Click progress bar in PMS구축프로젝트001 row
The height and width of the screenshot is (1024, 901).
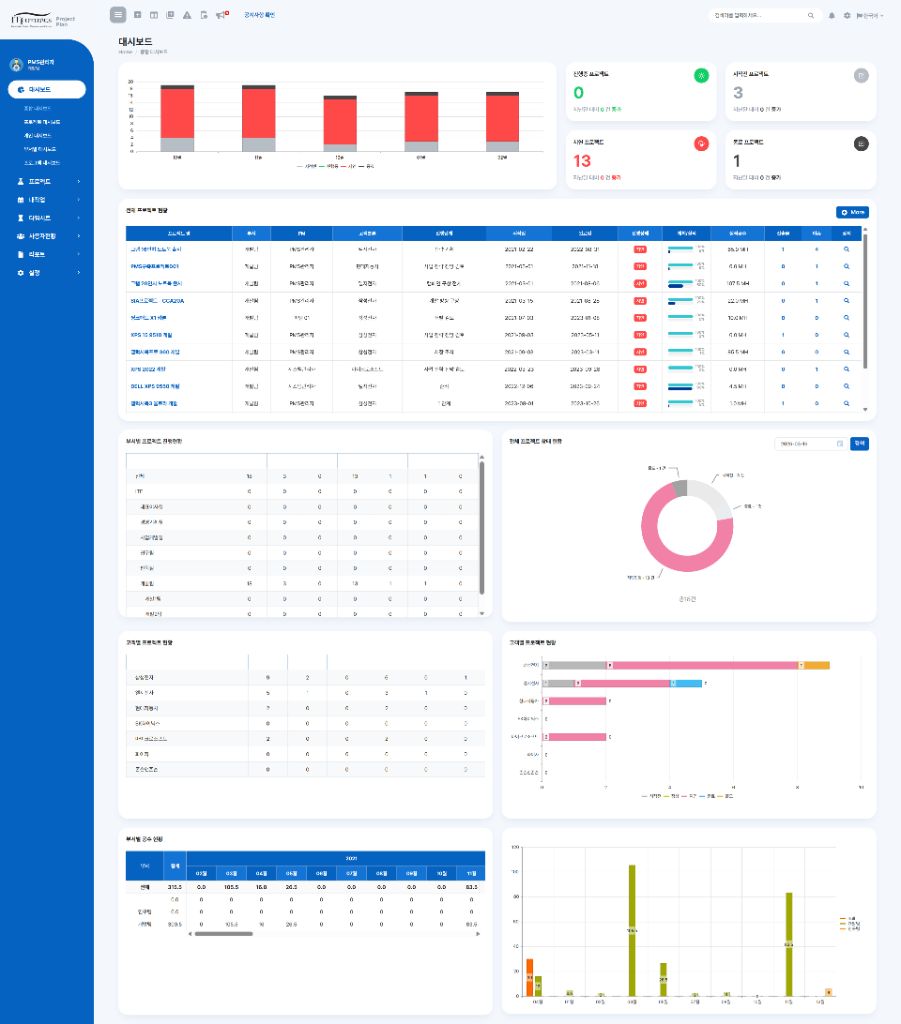pos(680,266)
